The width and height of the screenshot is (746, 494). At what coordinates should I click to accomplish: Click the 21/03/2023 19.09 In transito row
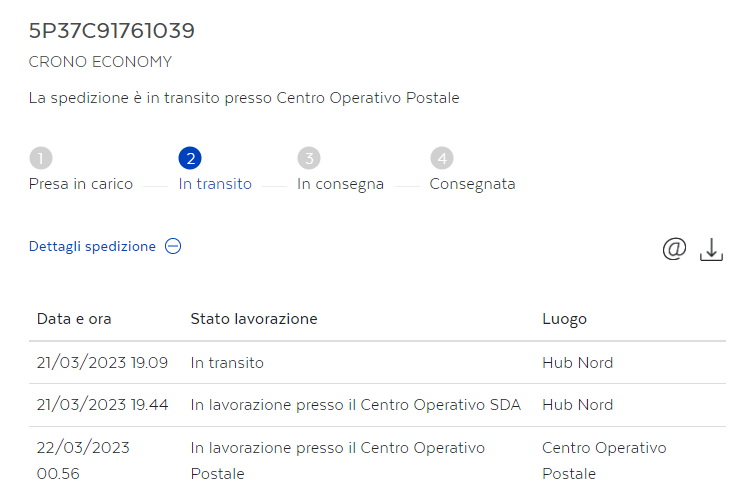point(227,362)
